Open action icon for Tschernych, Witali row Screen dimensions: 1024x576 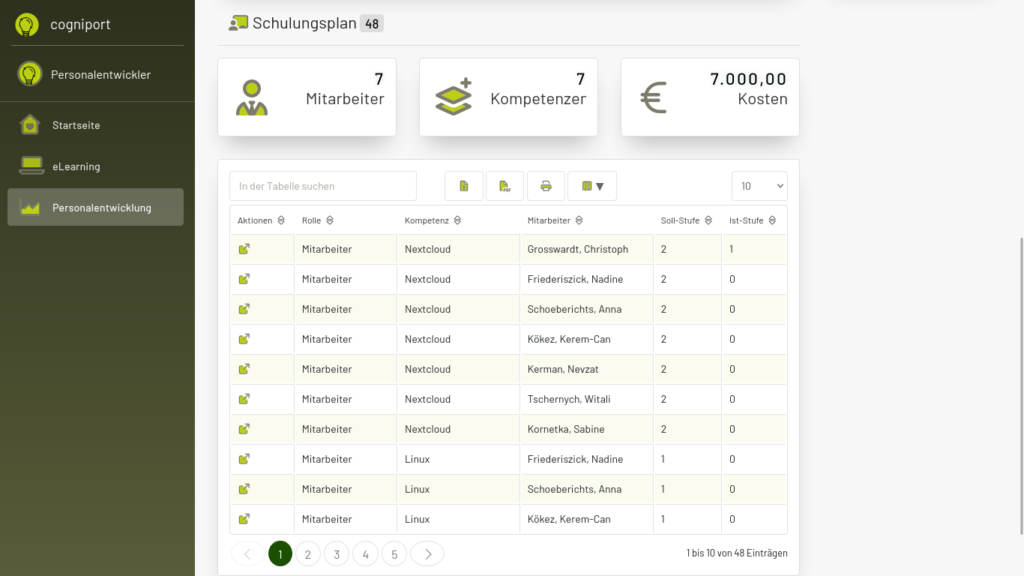pos(244,399)
